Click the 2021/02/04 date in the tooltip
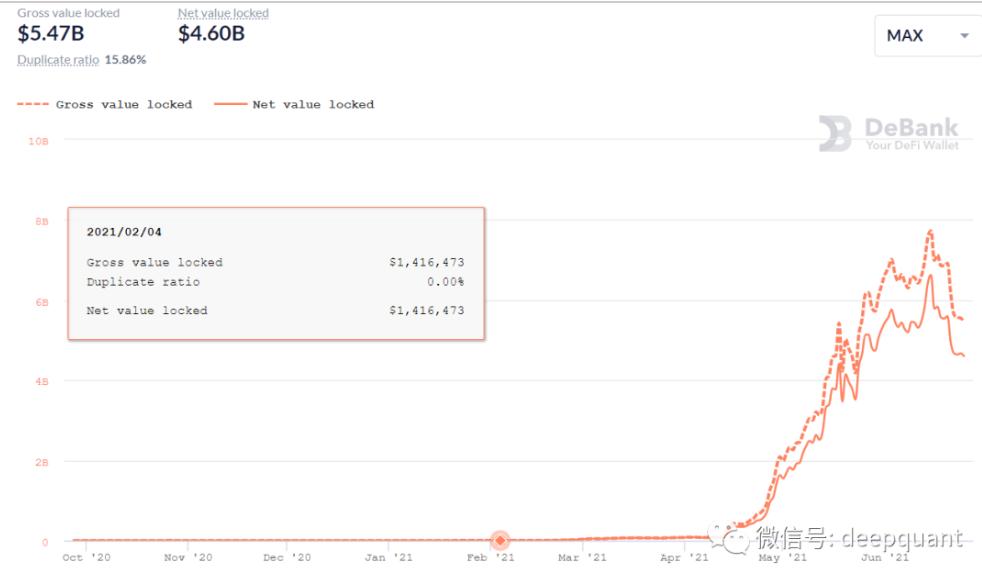 pyautogui.click(x=124, y=232)
